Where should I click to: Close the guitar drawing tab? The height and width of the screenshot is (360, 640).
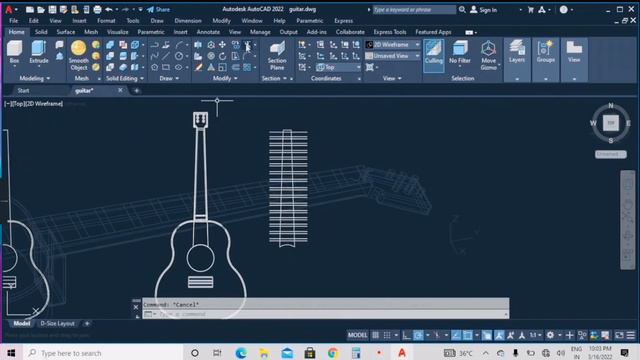click(120, 90)
